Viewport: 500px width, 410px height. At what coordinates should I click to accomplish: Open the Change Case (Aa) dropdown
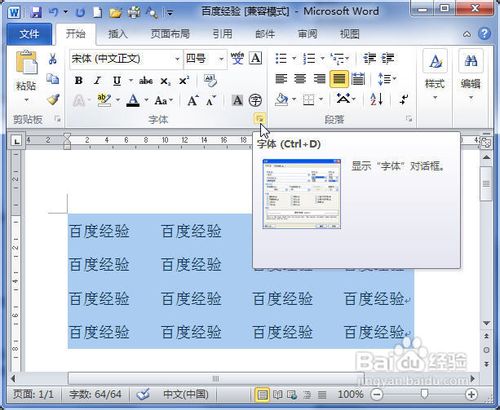click(163, 100)
